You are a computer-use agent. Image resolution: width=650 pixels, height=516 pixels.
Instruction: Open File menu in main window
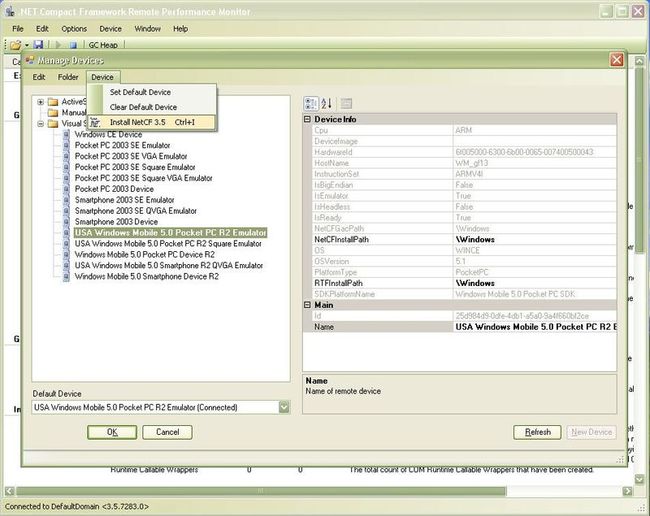click(18, 29)
